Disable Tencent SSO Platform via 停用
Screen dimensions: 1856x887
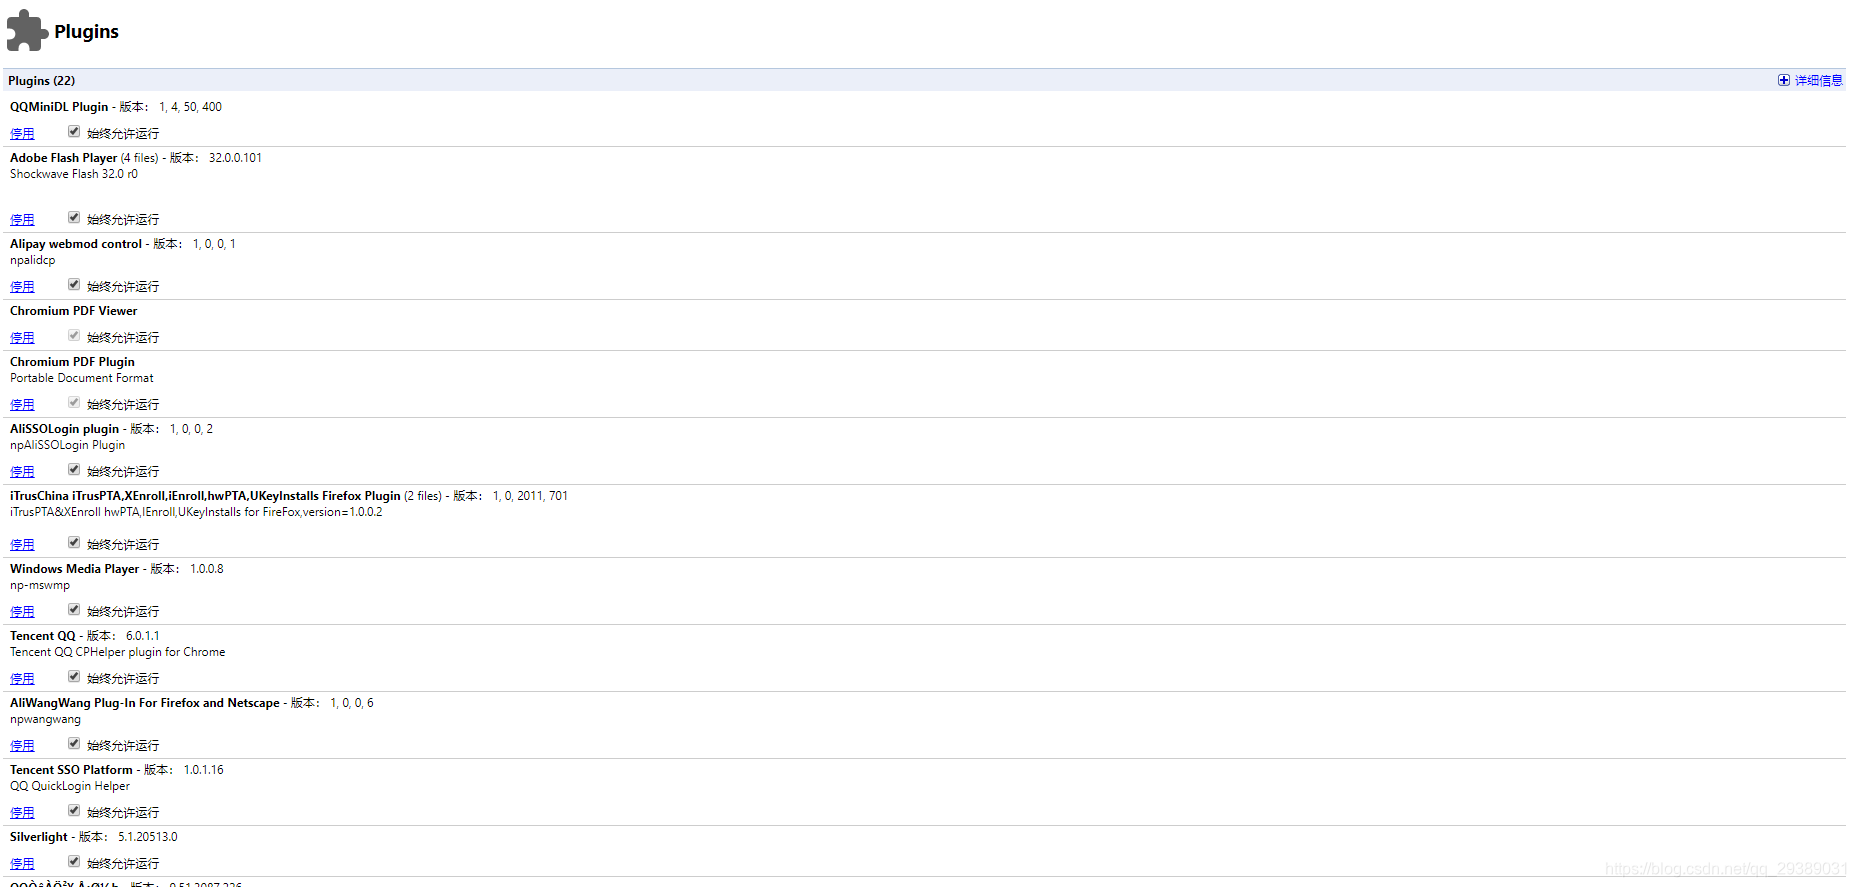point(22,813)
